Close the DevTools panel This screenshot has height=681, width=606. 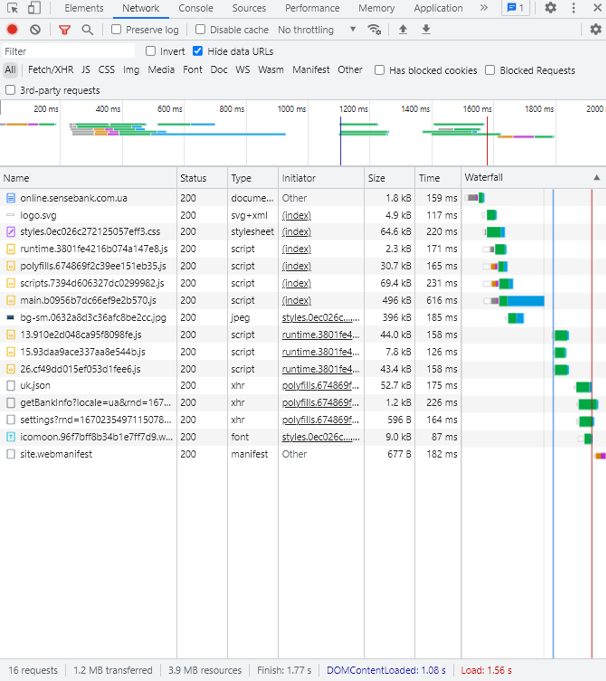point(597,8)
